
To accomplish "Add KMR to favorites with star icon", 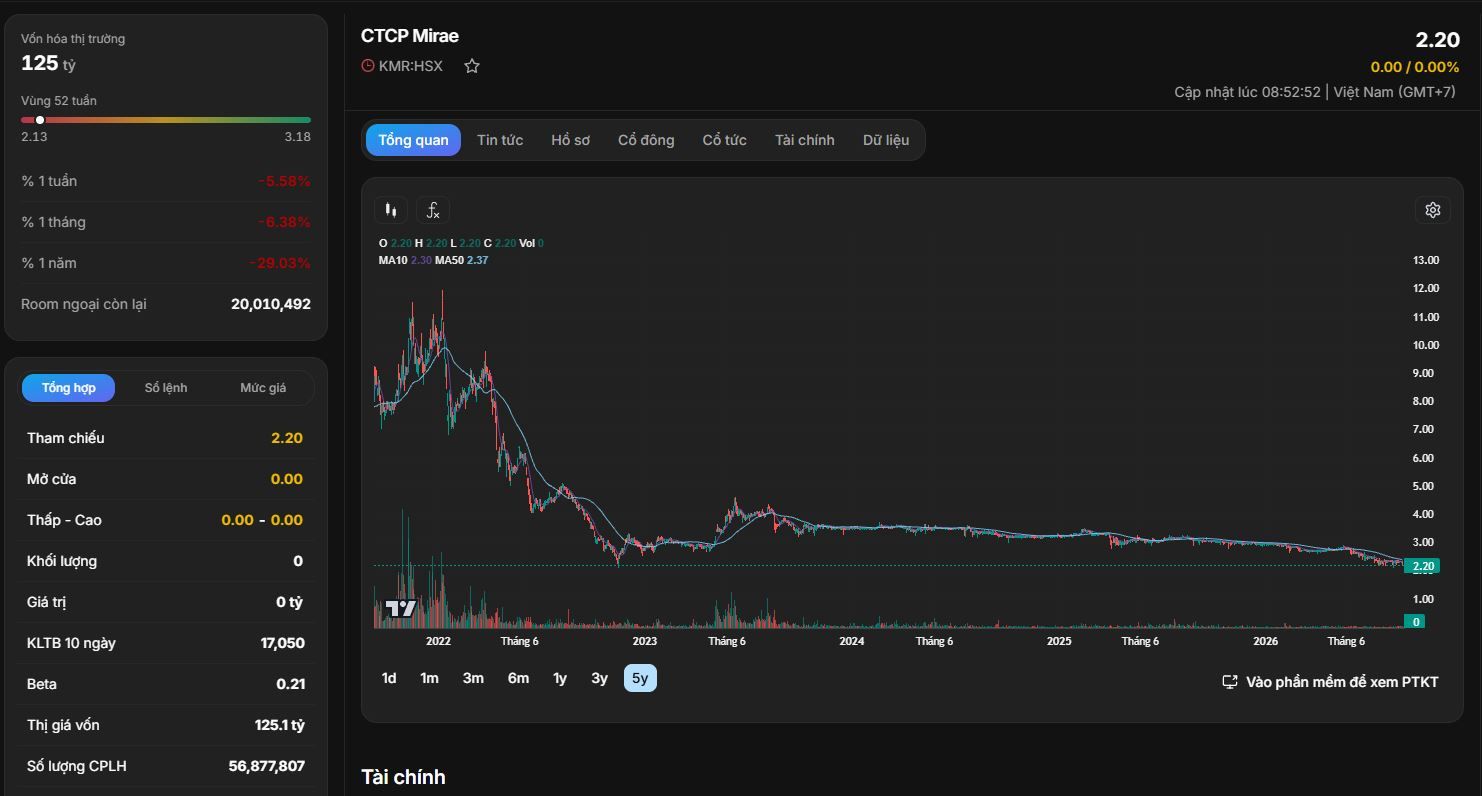I will (472, 66).
